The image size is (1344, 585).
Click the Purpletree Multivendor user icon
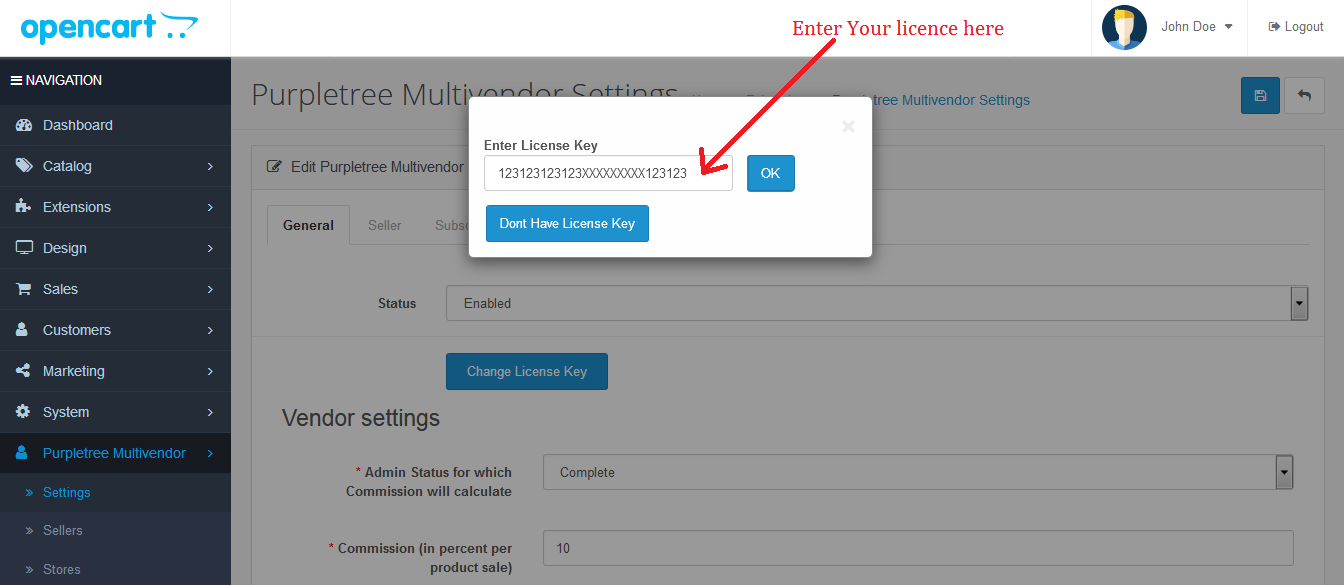pos(22,453)
